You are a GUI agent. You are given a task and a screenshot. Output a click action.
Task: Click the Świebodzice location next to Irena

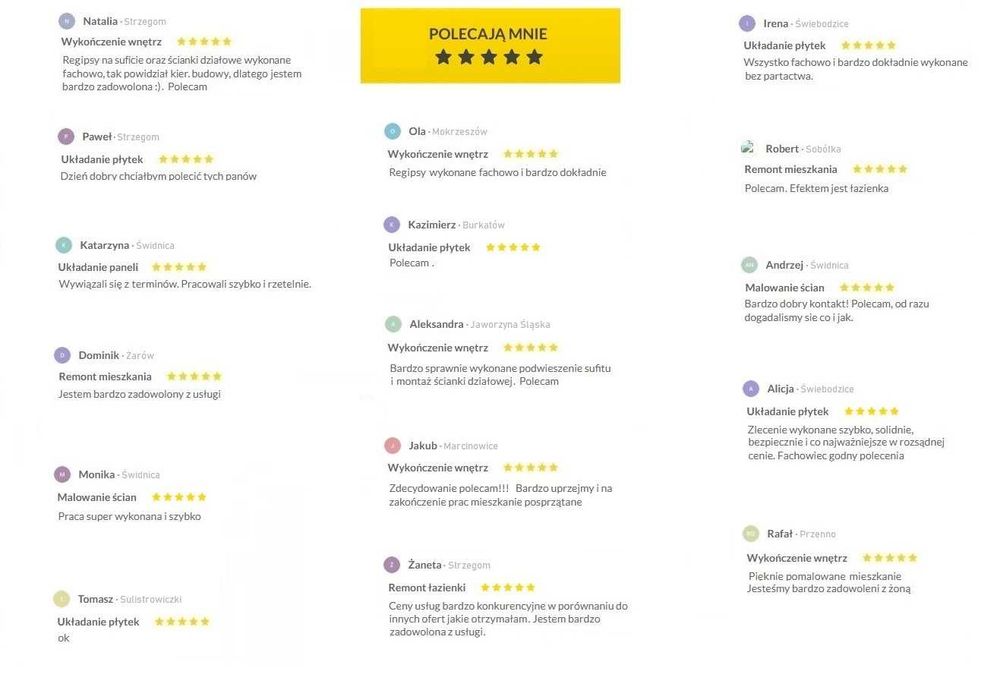click(x=822, y=23)
